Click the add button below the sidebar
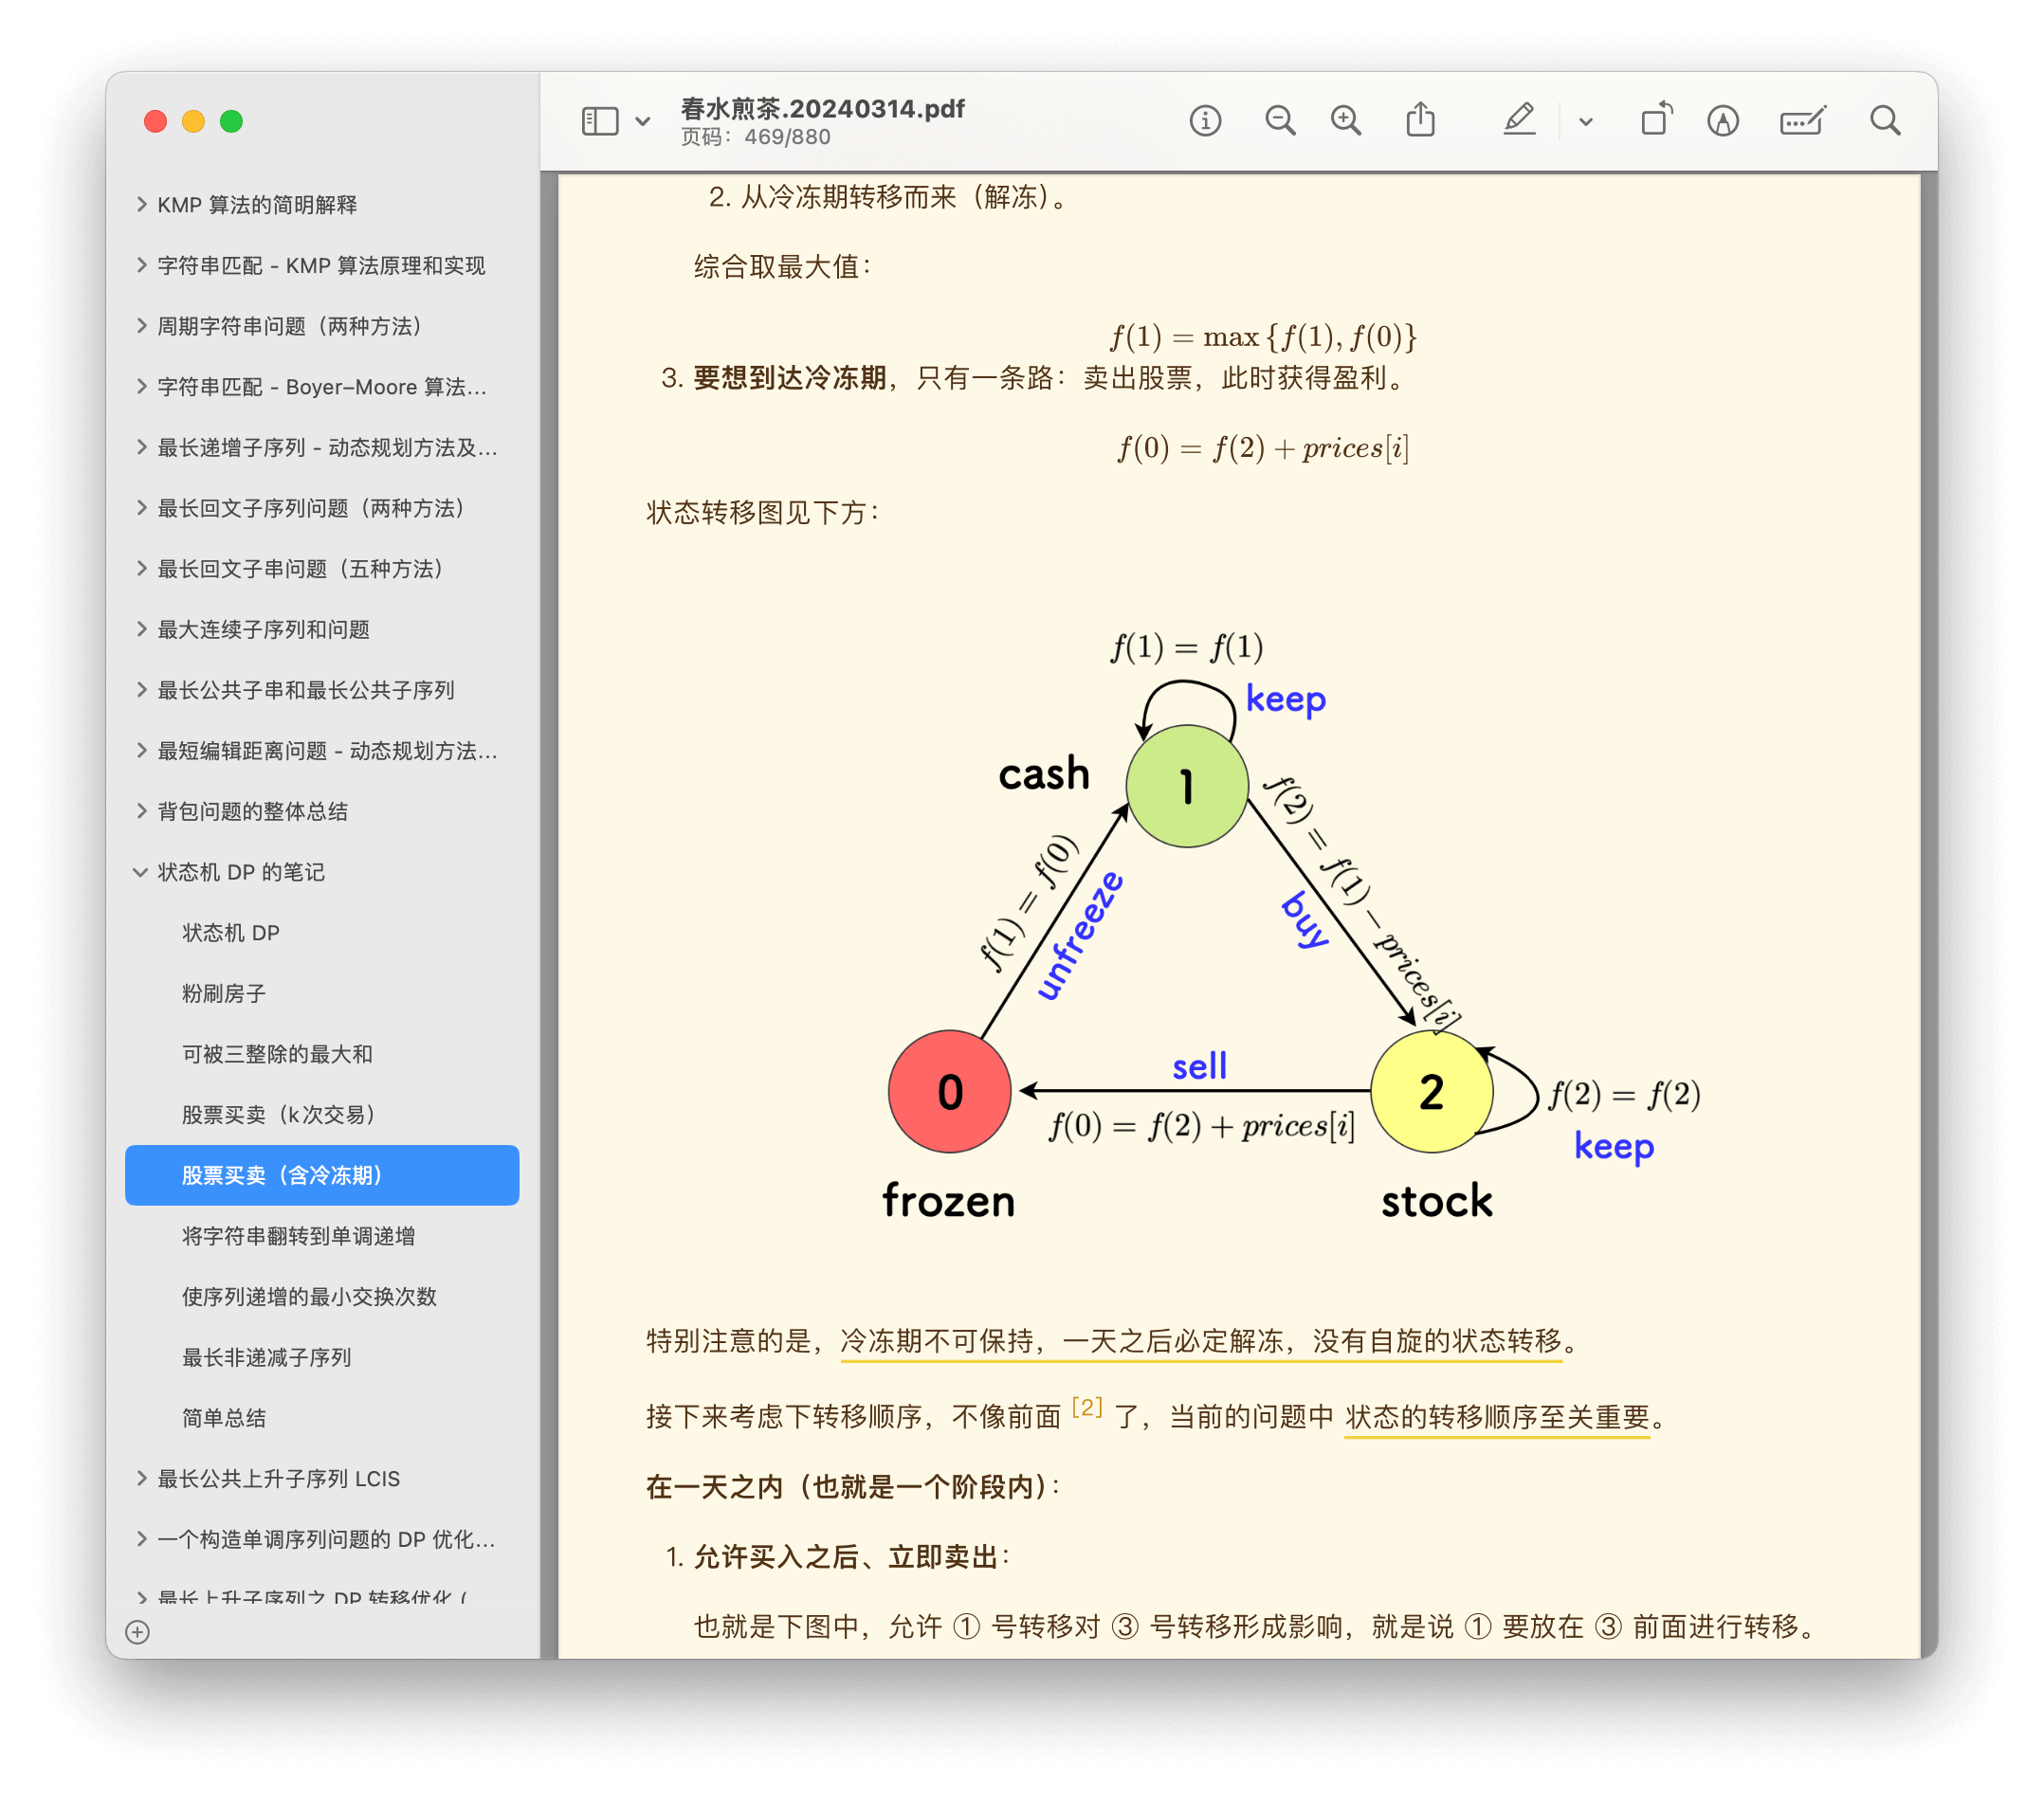Viewport: 2044px width, 1799px height. tap(138, 1632)
